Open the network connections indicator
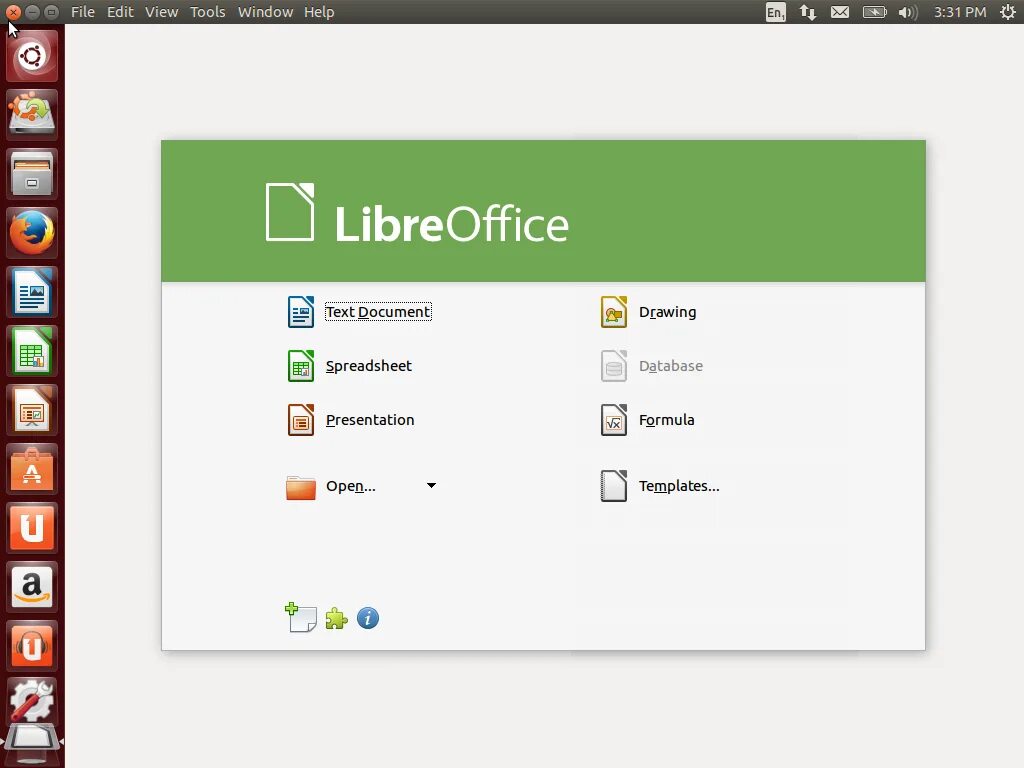Viewport: 1024px width, 768px height. [808, 12]
